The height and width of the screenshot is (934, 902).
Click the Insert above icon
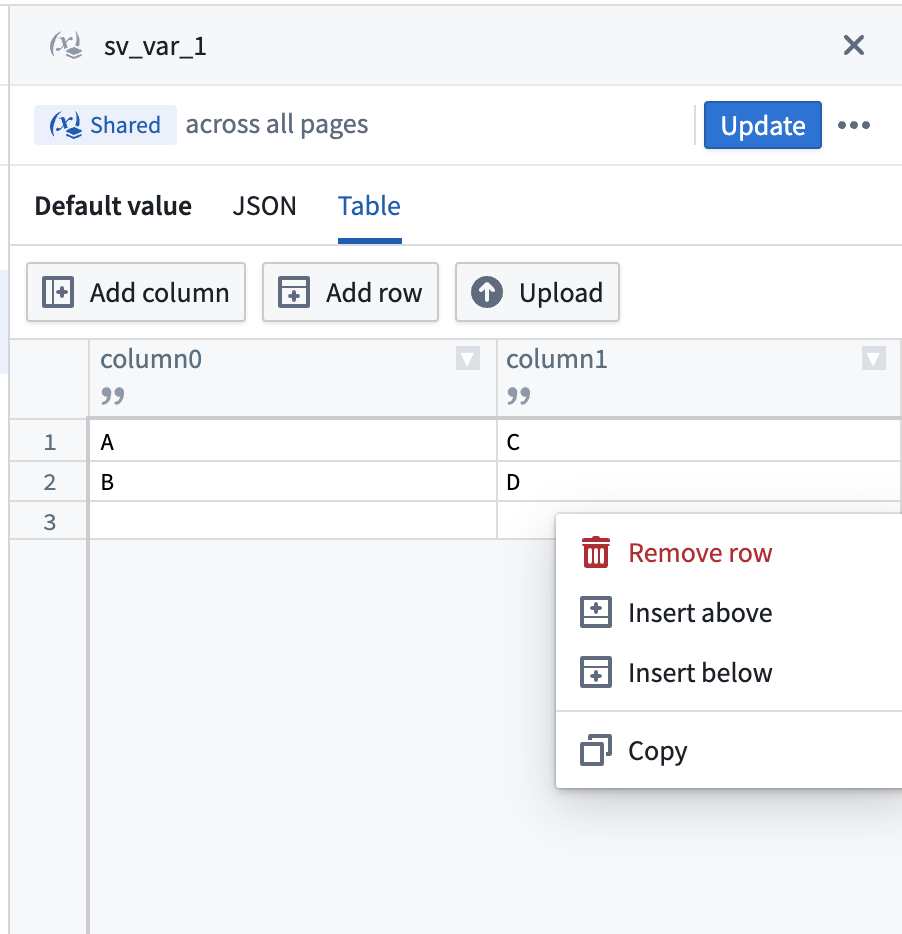[x=597, y=612]
